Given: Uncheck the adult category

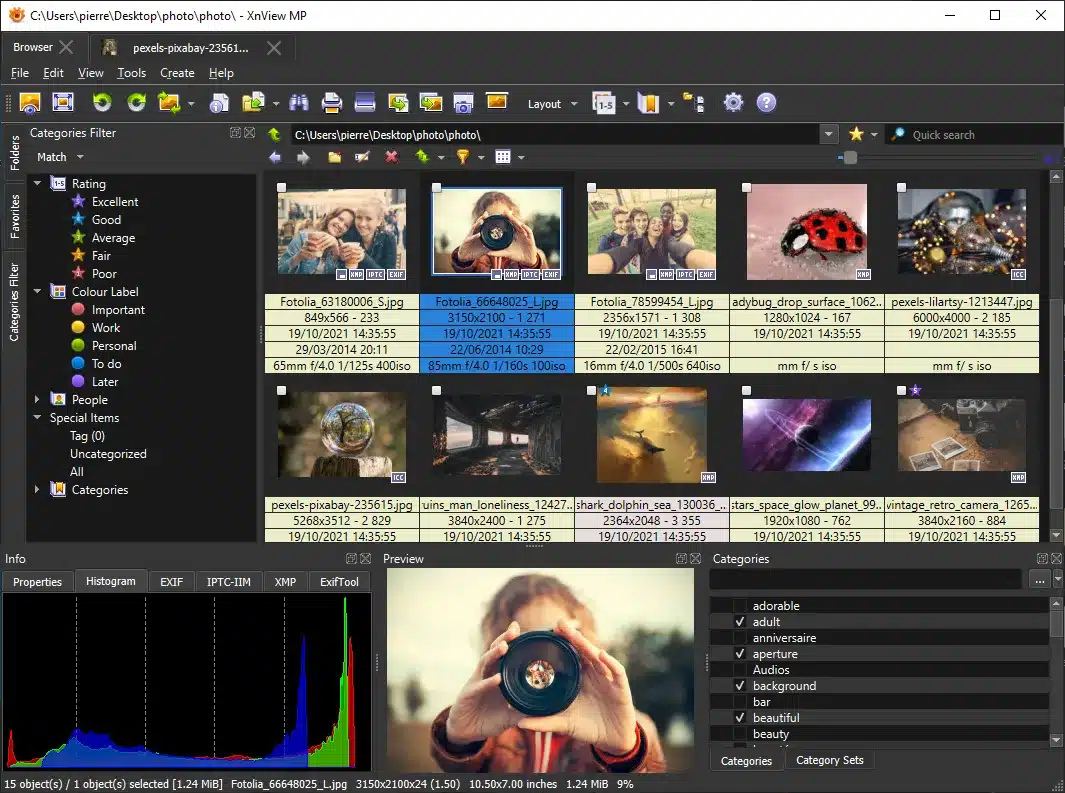Looking at the screenshot, I should (739, 621).
